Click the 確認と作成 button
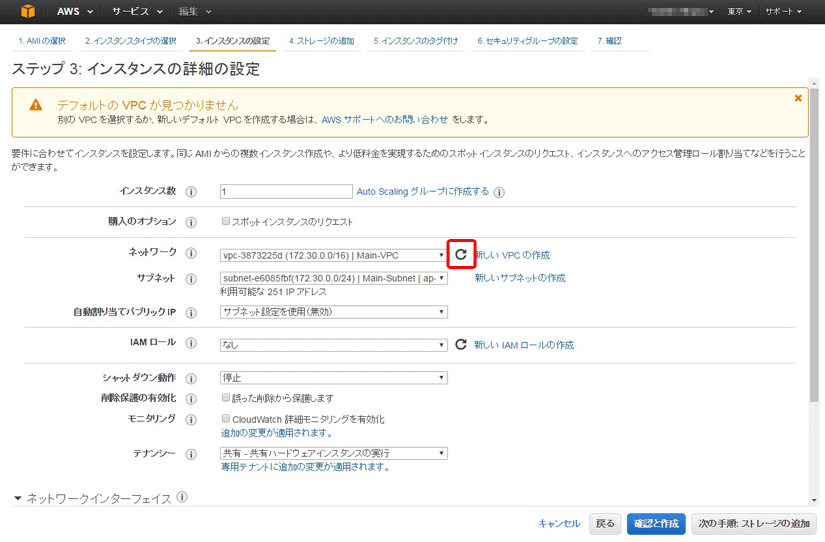Screen dimensions: 825x542 click(x=656, y=523)
